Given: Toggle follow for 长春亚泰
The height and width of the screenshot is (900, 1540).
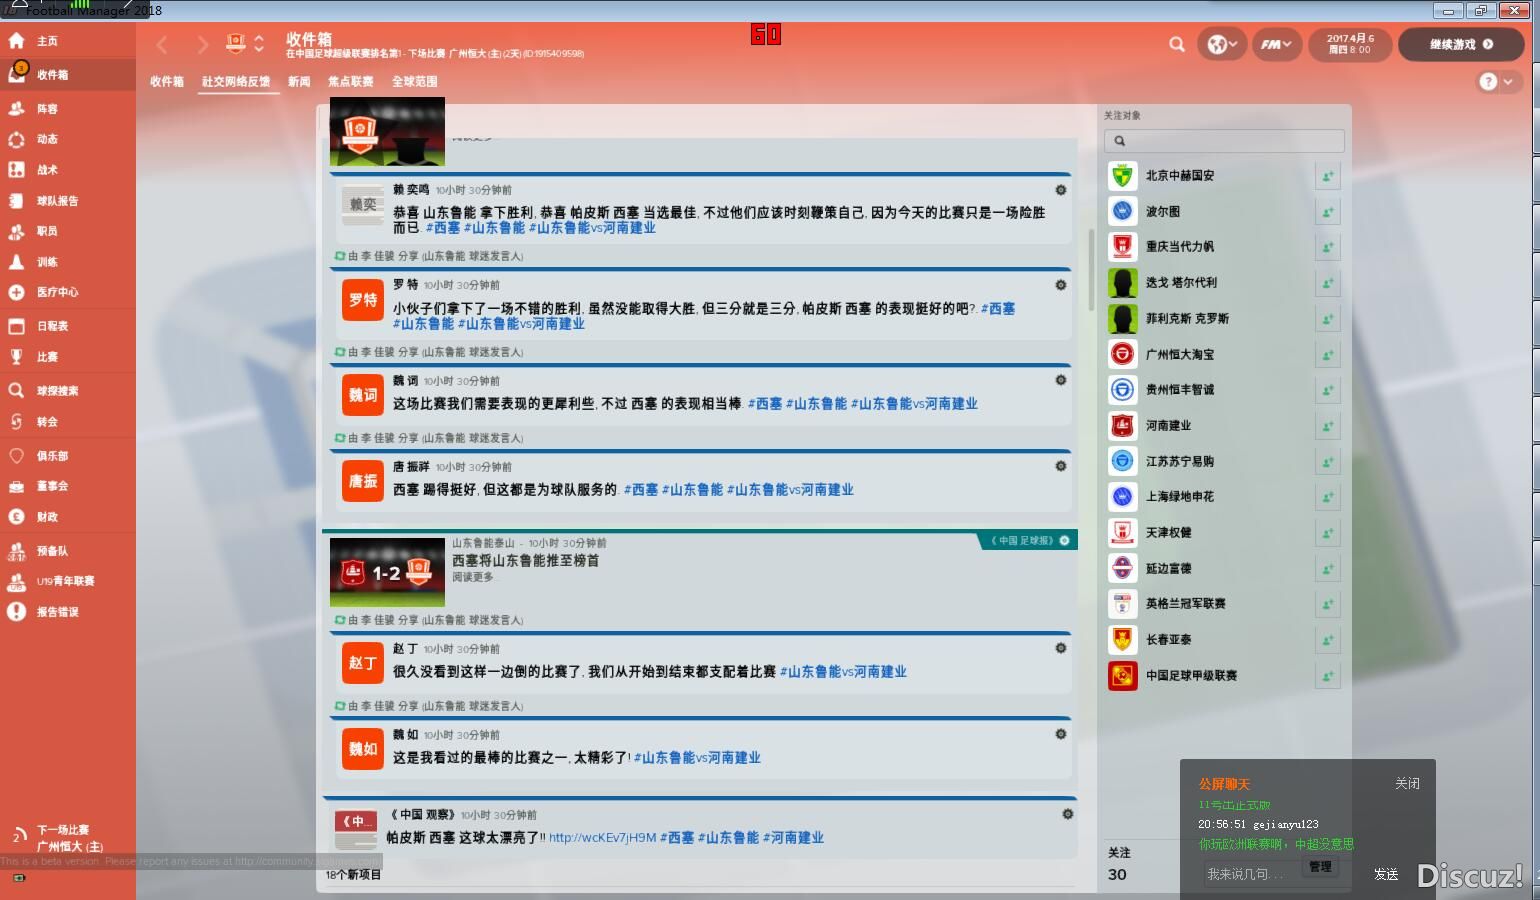Looking at the screenshot, I should coord(1327,640).
